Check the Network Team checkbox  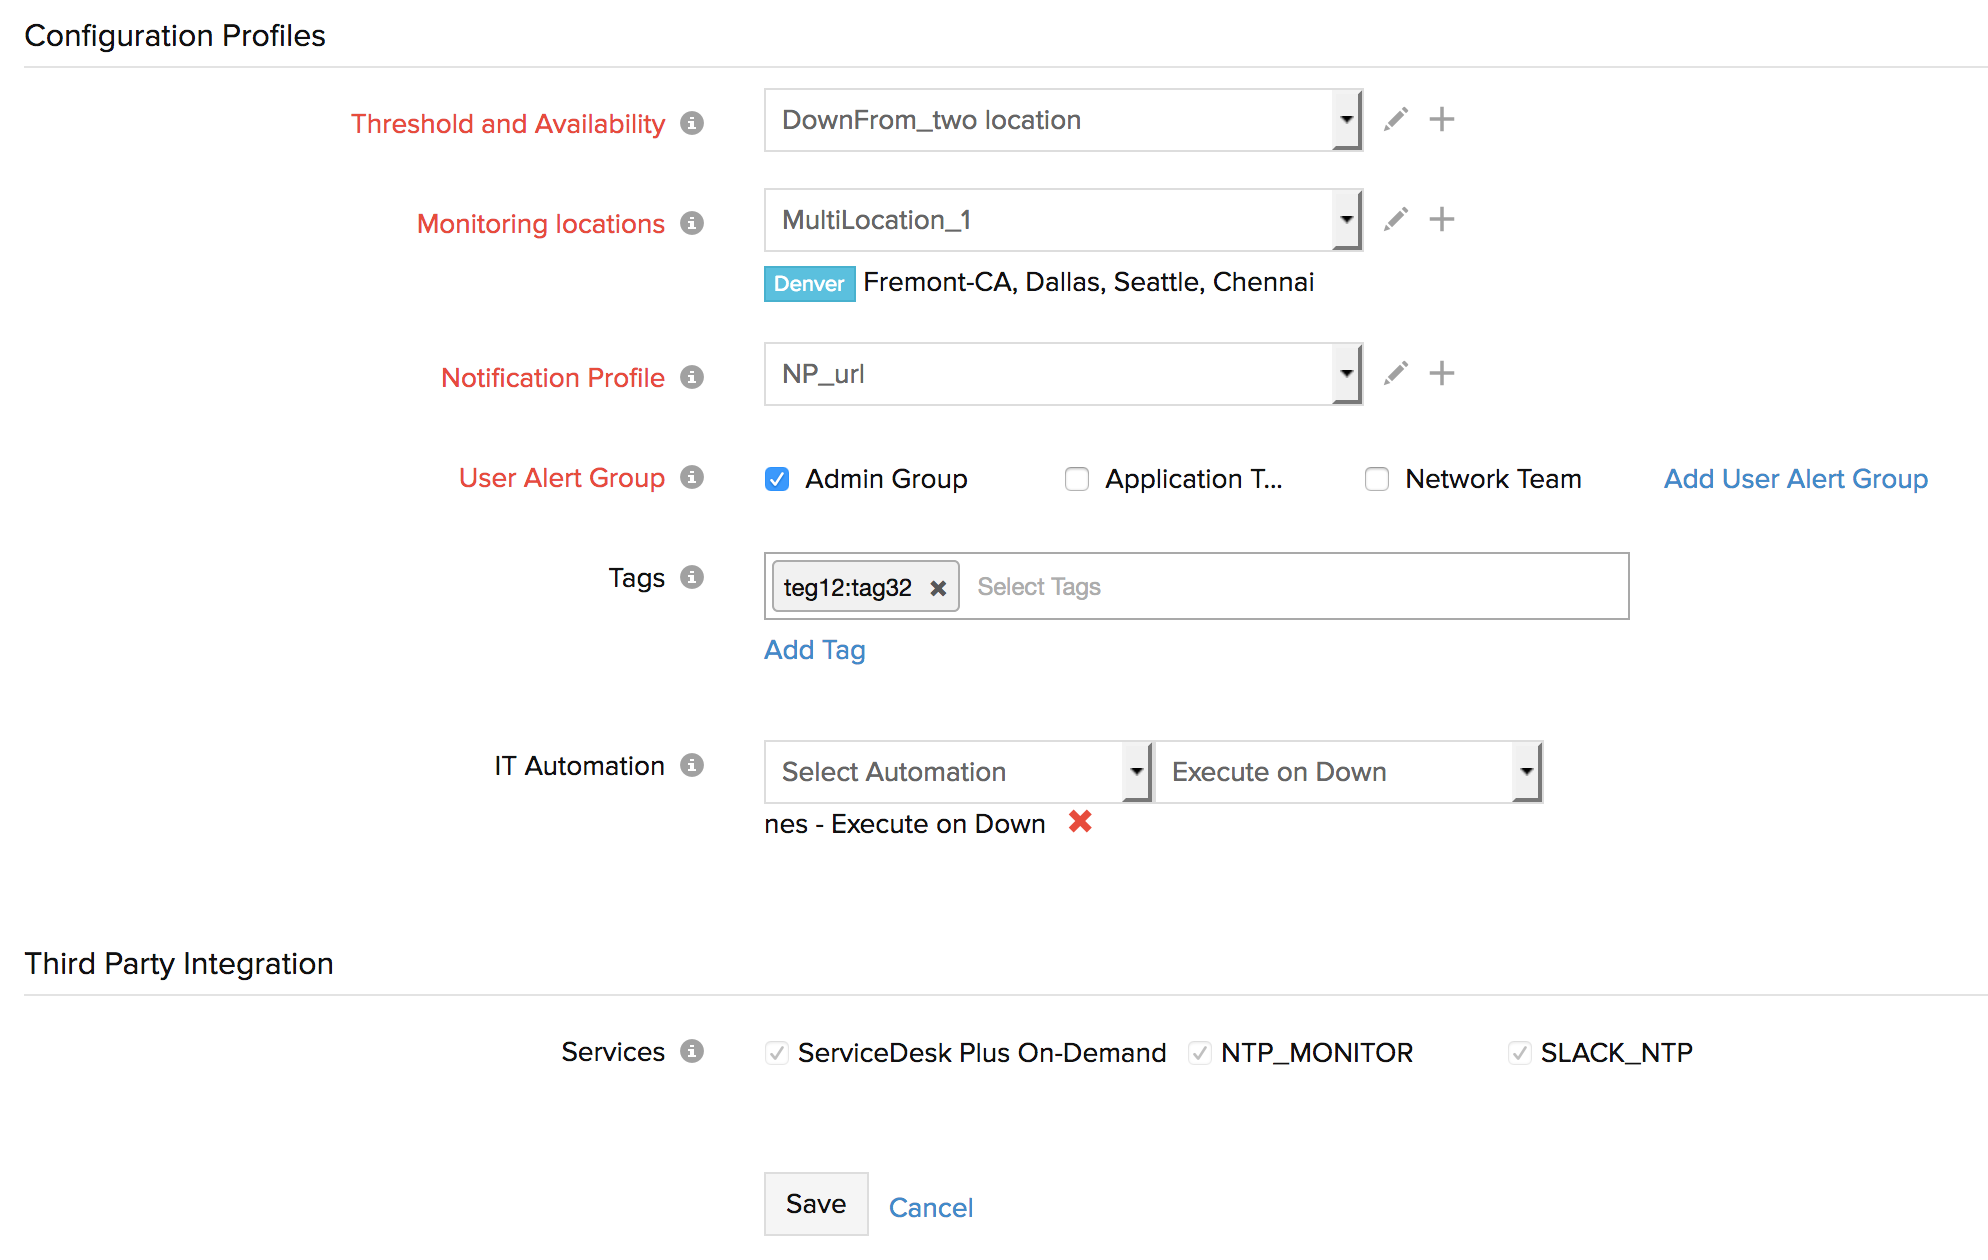pyautogui.click(x=1377, y=480)
